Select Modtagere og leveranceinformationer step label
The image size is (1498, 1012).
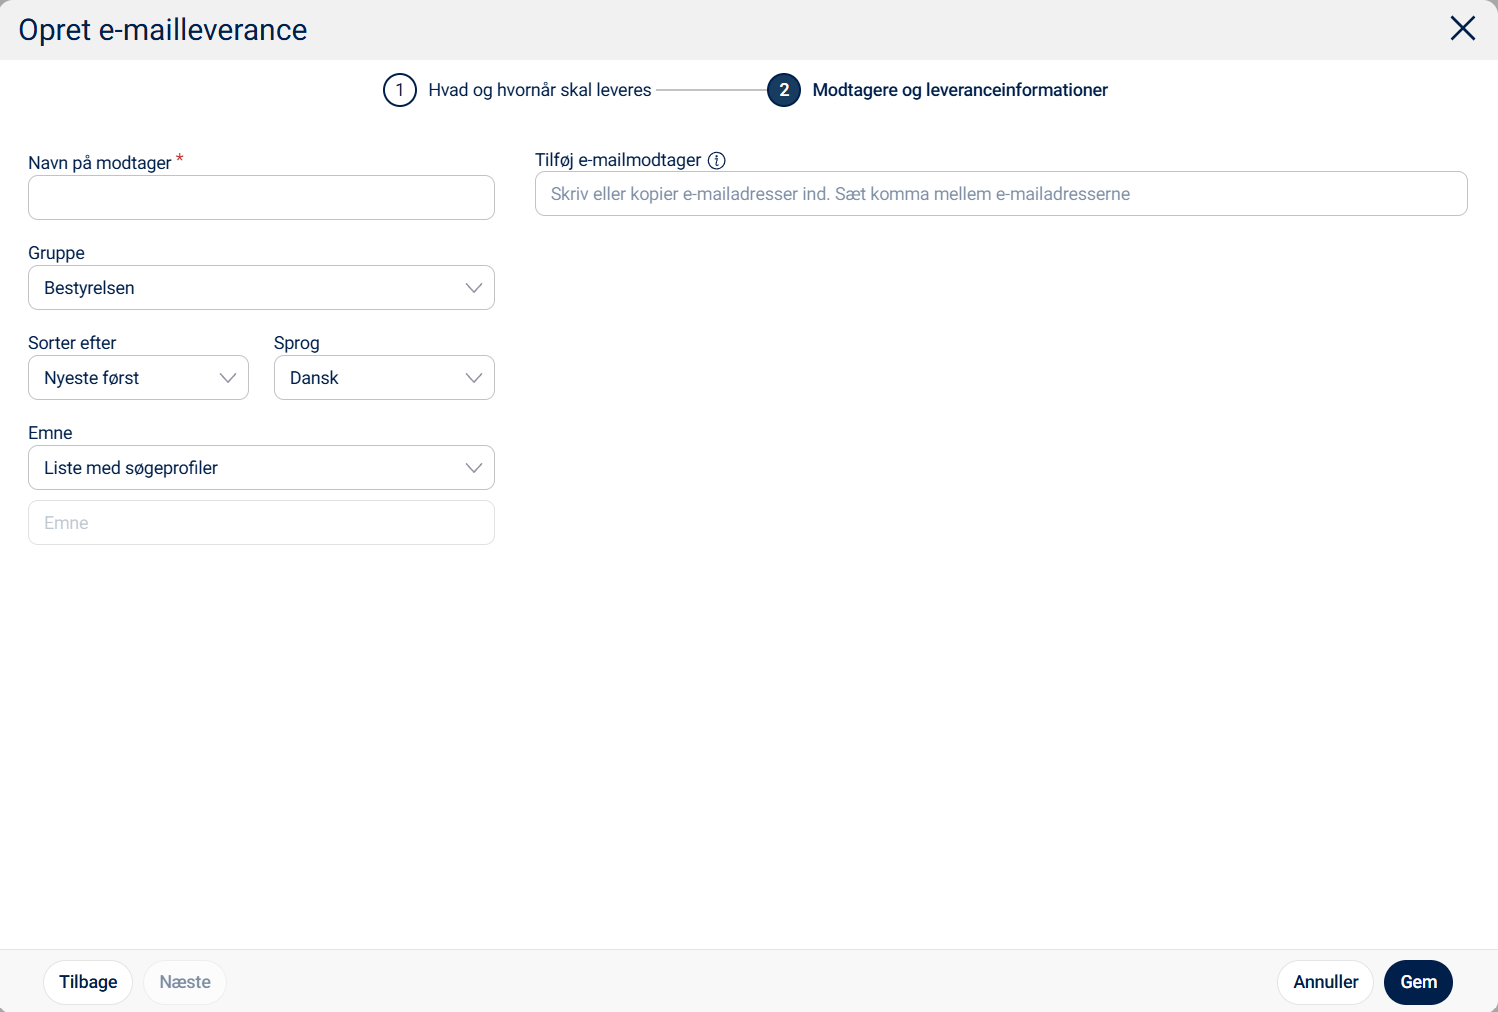pyautogui.click(x=960, y=90)
